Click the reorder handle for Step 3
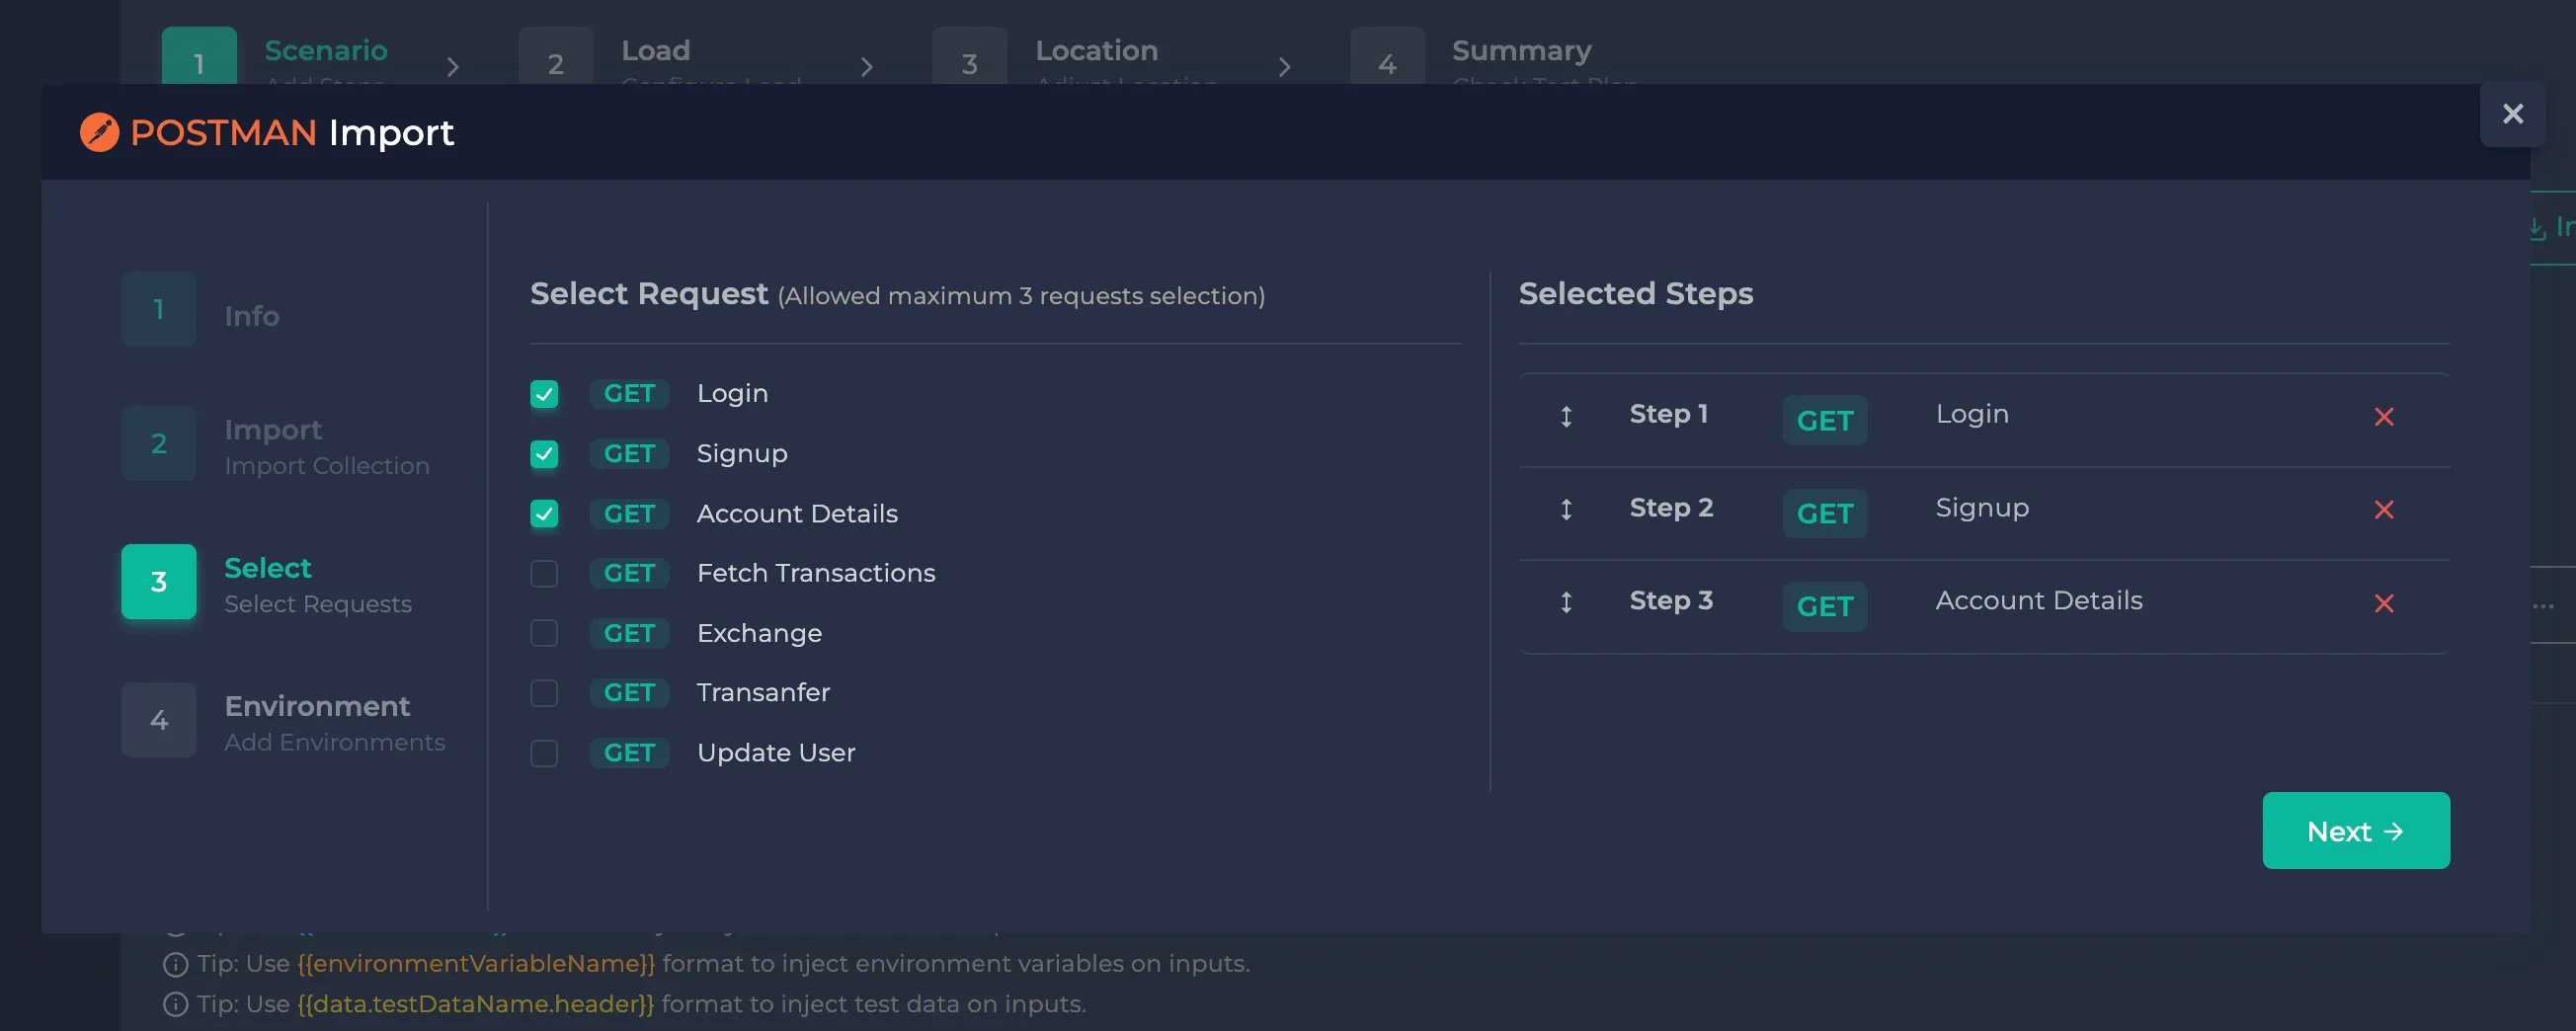This screenshot has height=1031, width=2576. [x=1566, y=602]
